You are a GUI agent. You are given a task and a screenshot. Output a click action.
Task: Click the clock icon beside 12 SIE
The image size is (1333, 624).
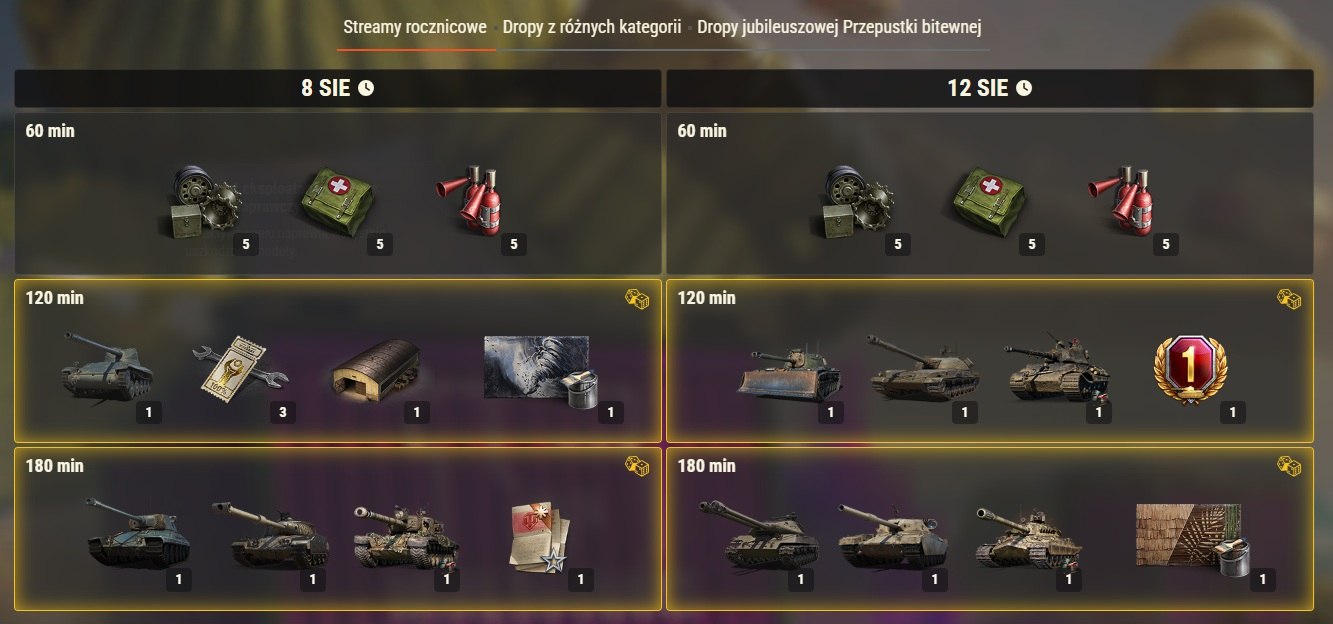click(x=1024, y=88)
